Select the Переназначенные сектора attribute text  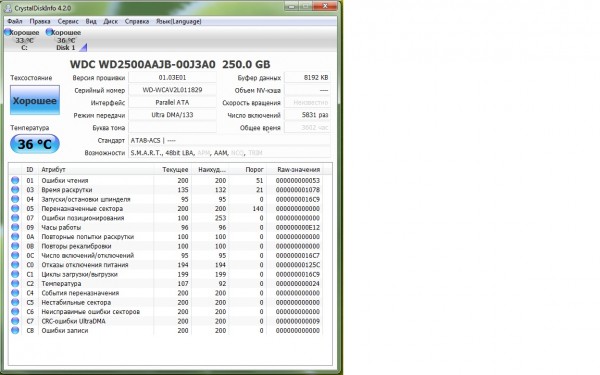point(82,209)
